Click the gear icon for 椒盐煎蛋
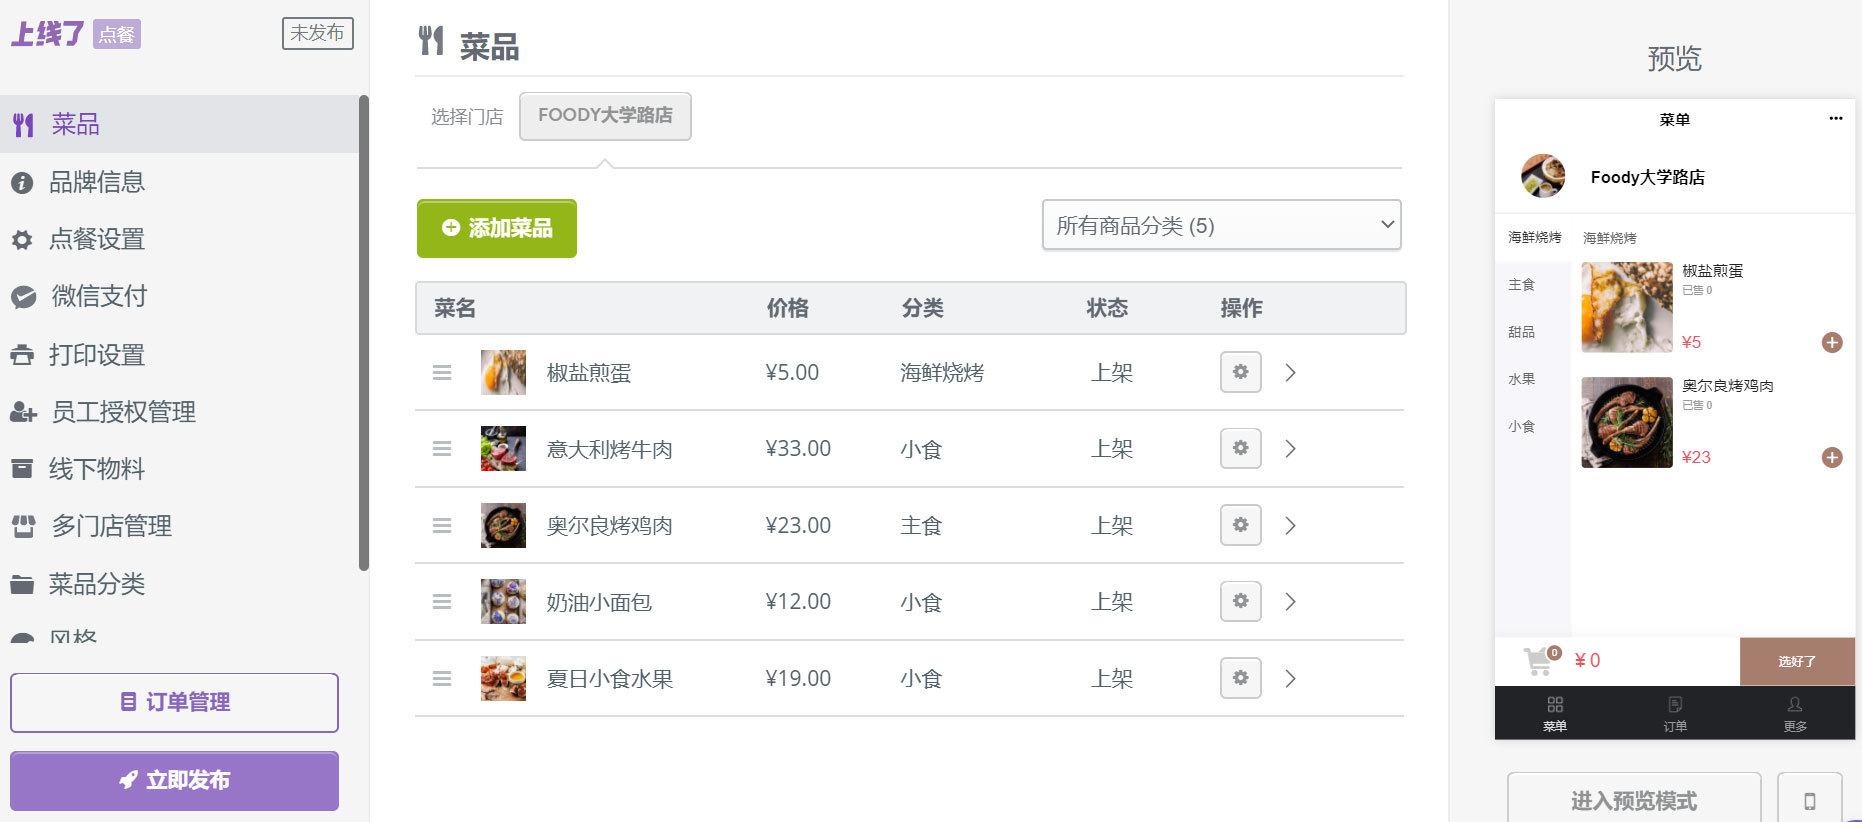 tap(1240, 372)
